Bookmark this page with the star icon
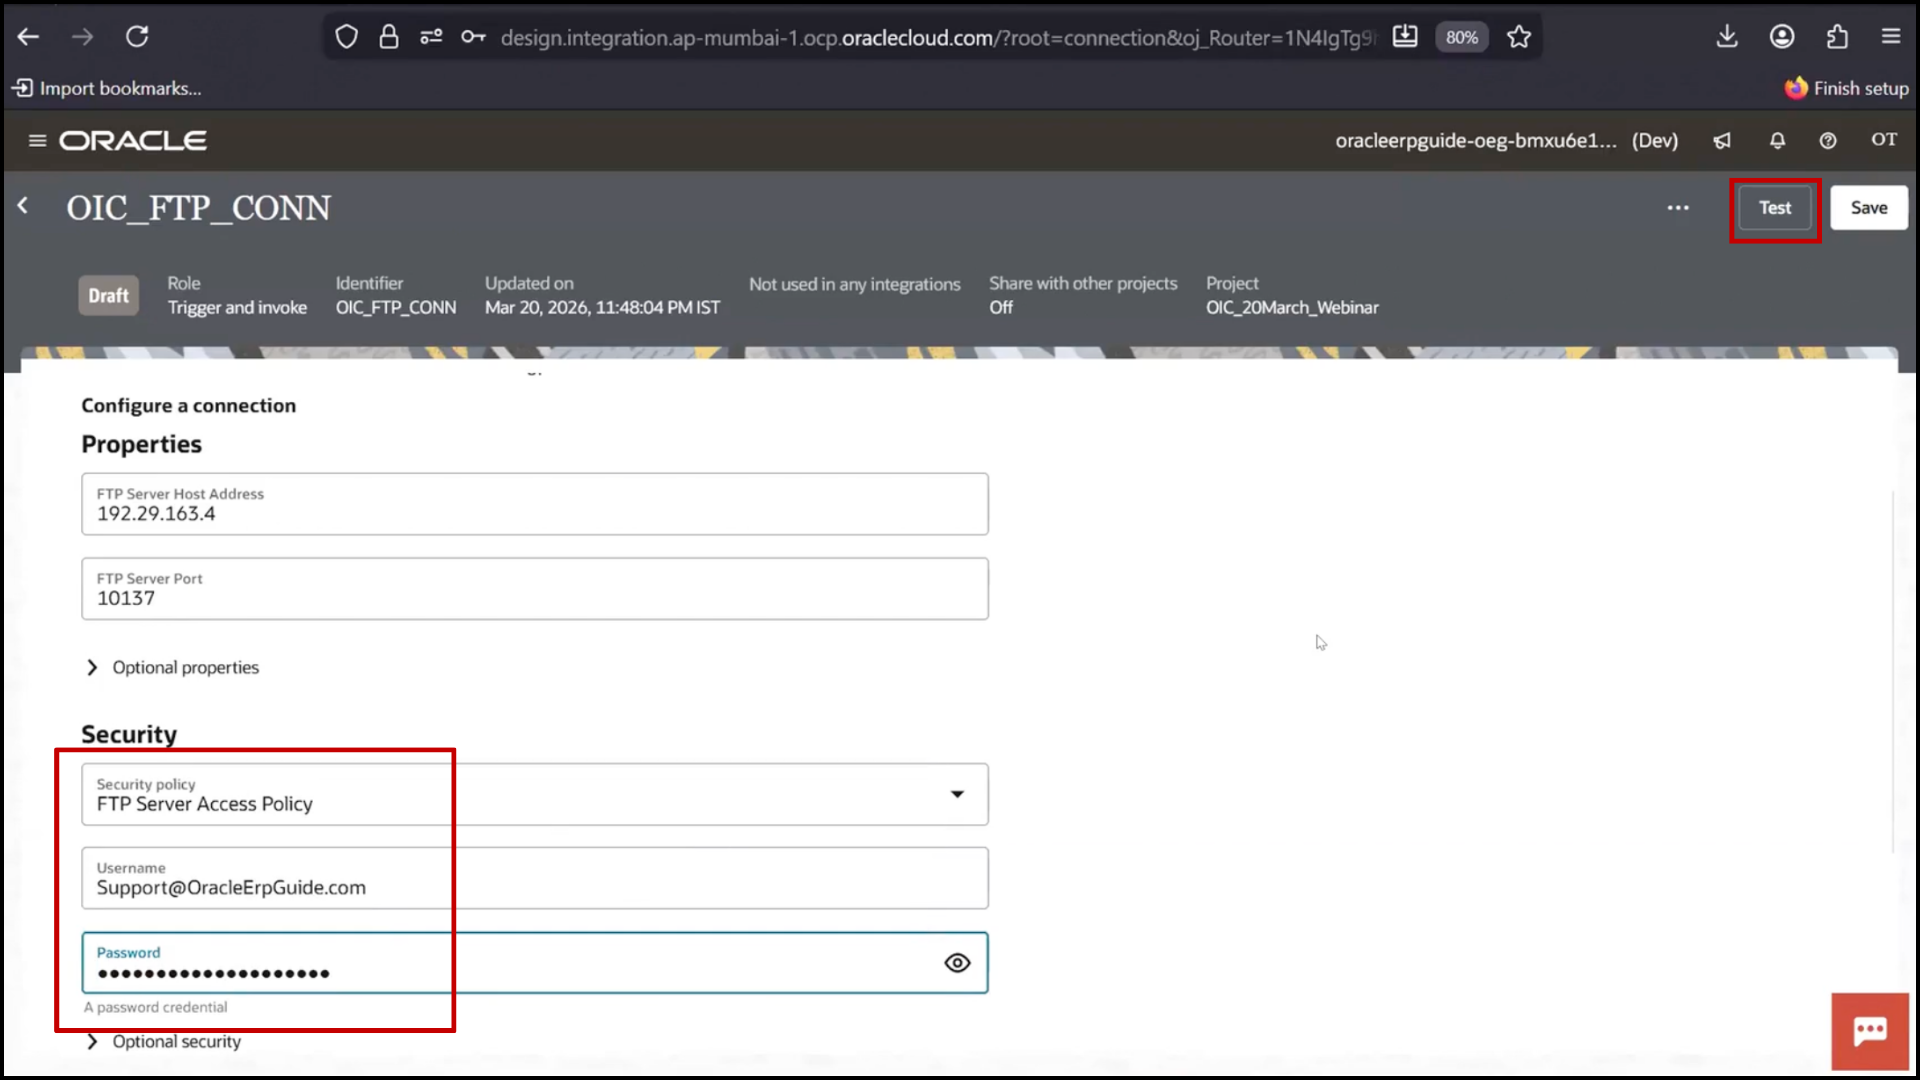 [1519, 37]
